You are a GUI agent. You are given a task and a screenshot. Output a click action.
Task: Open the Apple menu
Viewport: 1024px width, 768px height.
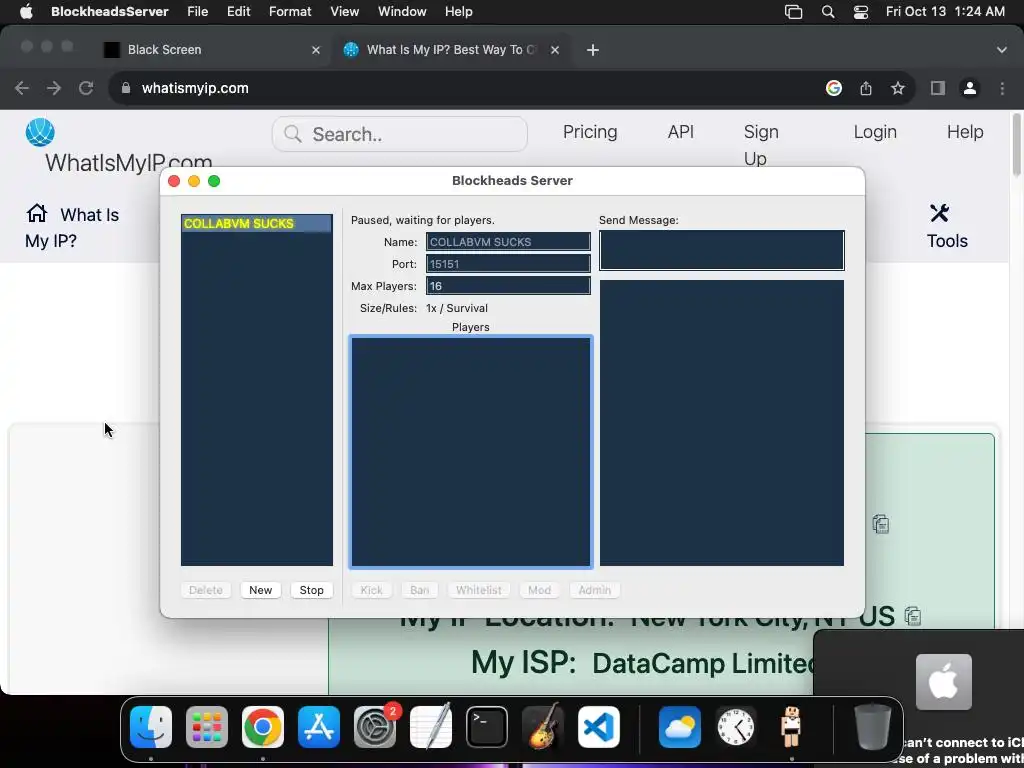[26, 12]
